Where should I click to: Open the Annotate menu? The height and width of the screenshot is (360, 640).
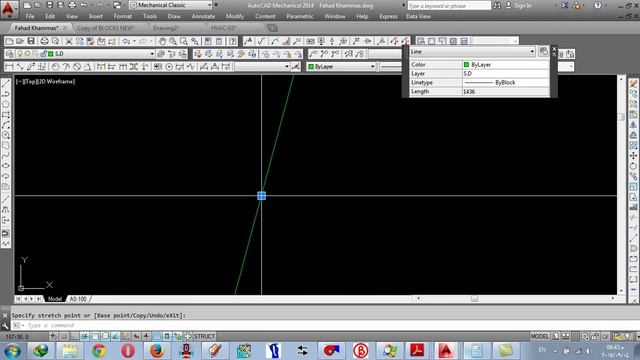pos(203,16)
